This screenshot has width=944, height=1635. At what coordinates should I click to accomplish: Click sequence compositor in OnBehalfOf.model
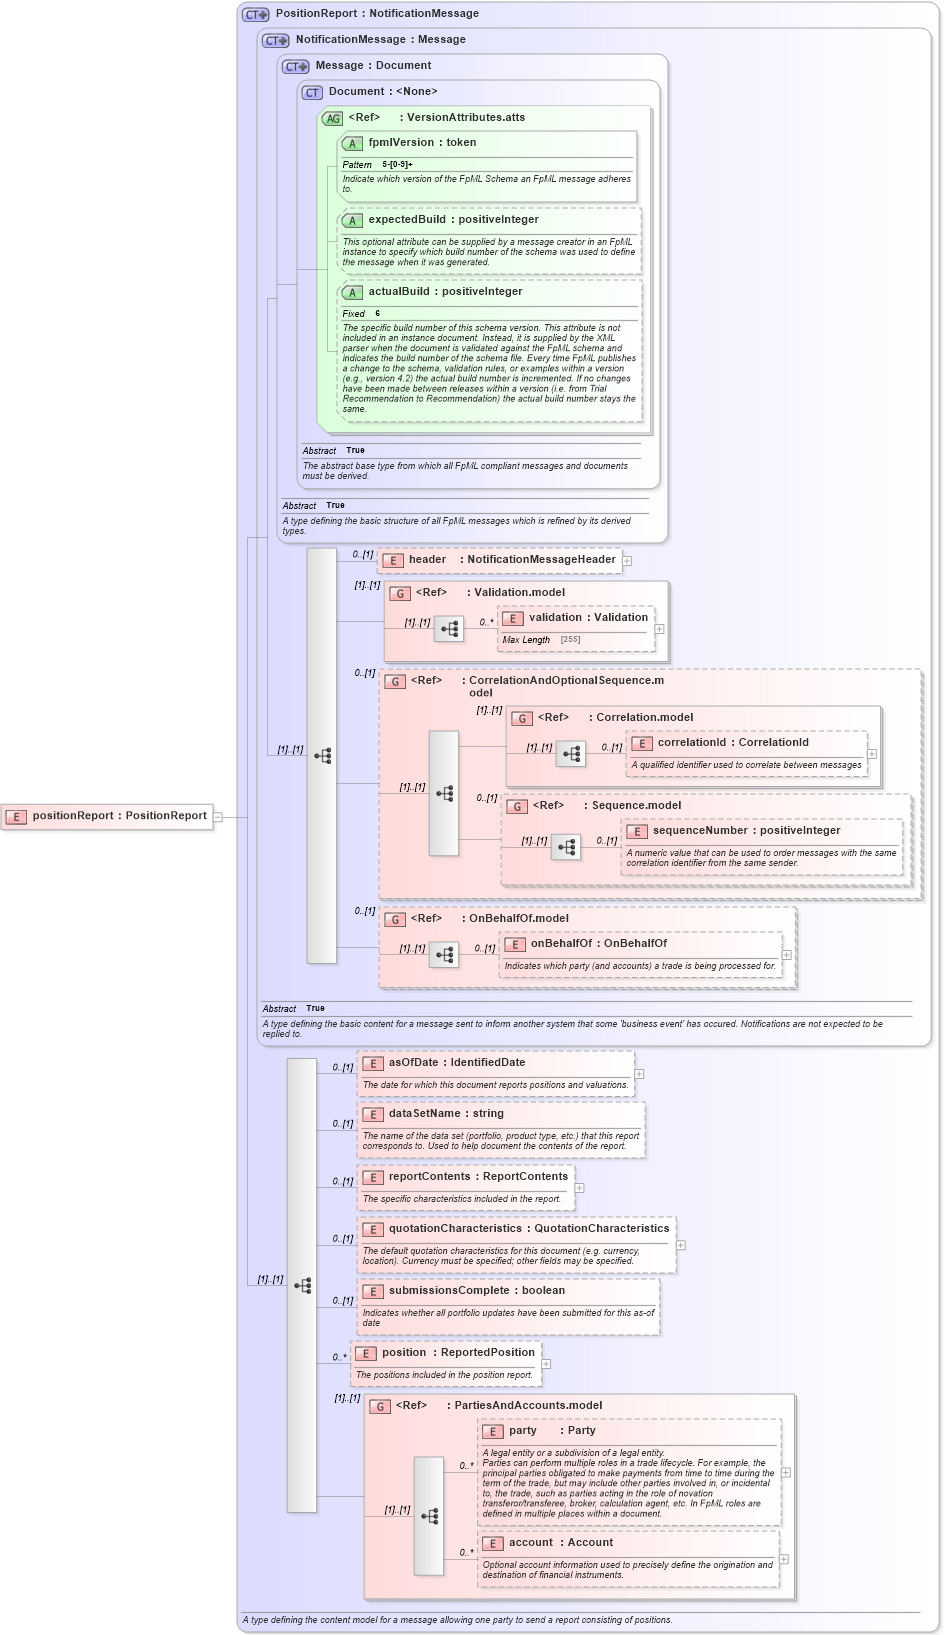(444, 955)
